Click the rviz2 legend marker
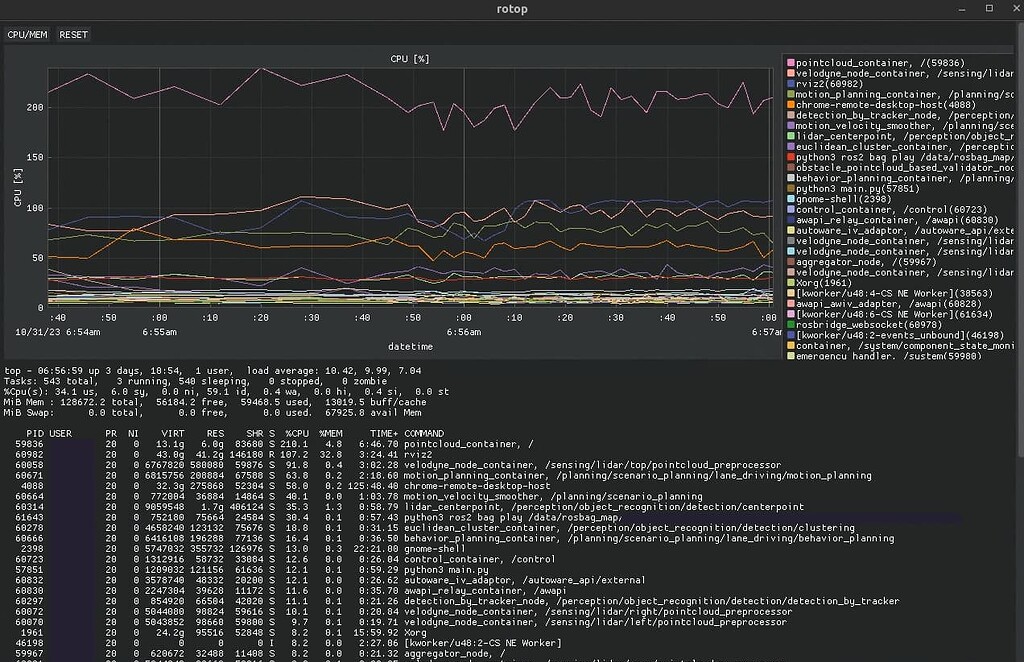This screenshot has height=662, width=1024. [789, 82]
